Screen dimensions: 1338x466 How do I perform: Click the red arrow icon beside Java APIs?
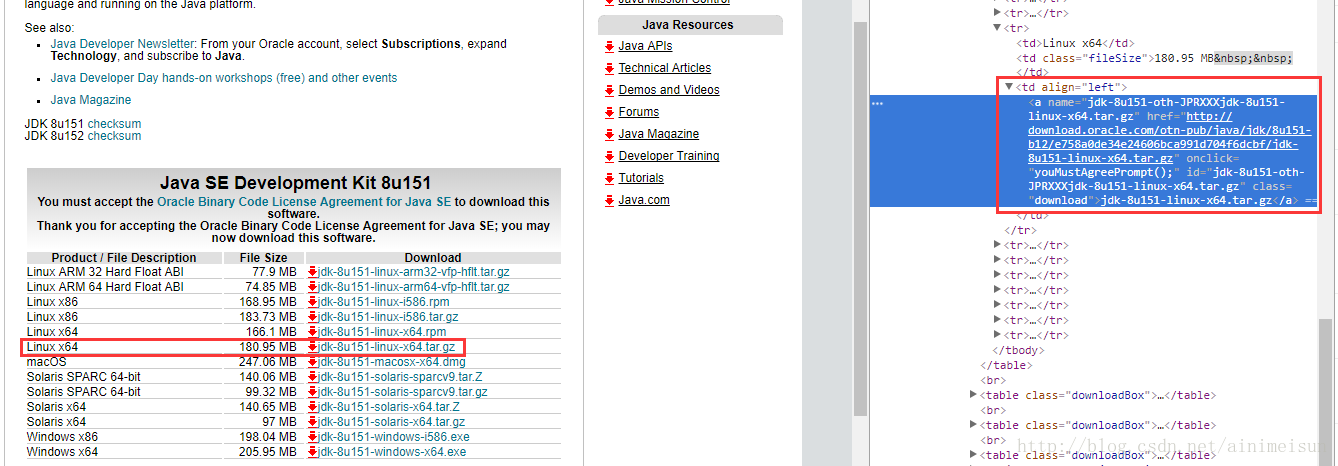pos(609,46)
